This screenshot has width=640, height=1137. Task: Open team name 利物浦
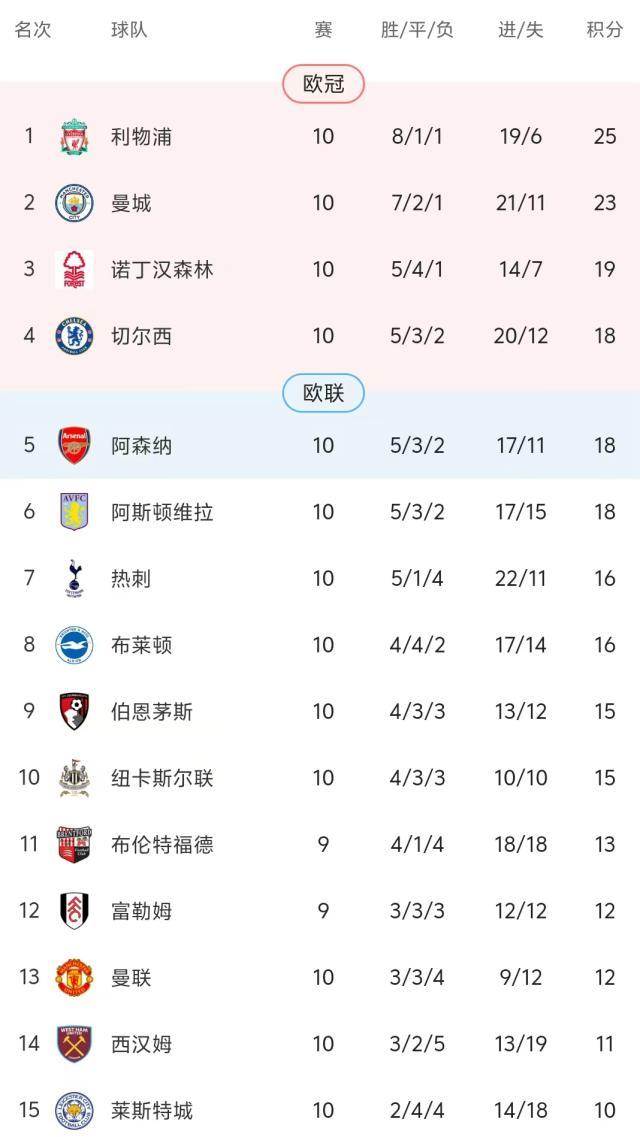141,136
